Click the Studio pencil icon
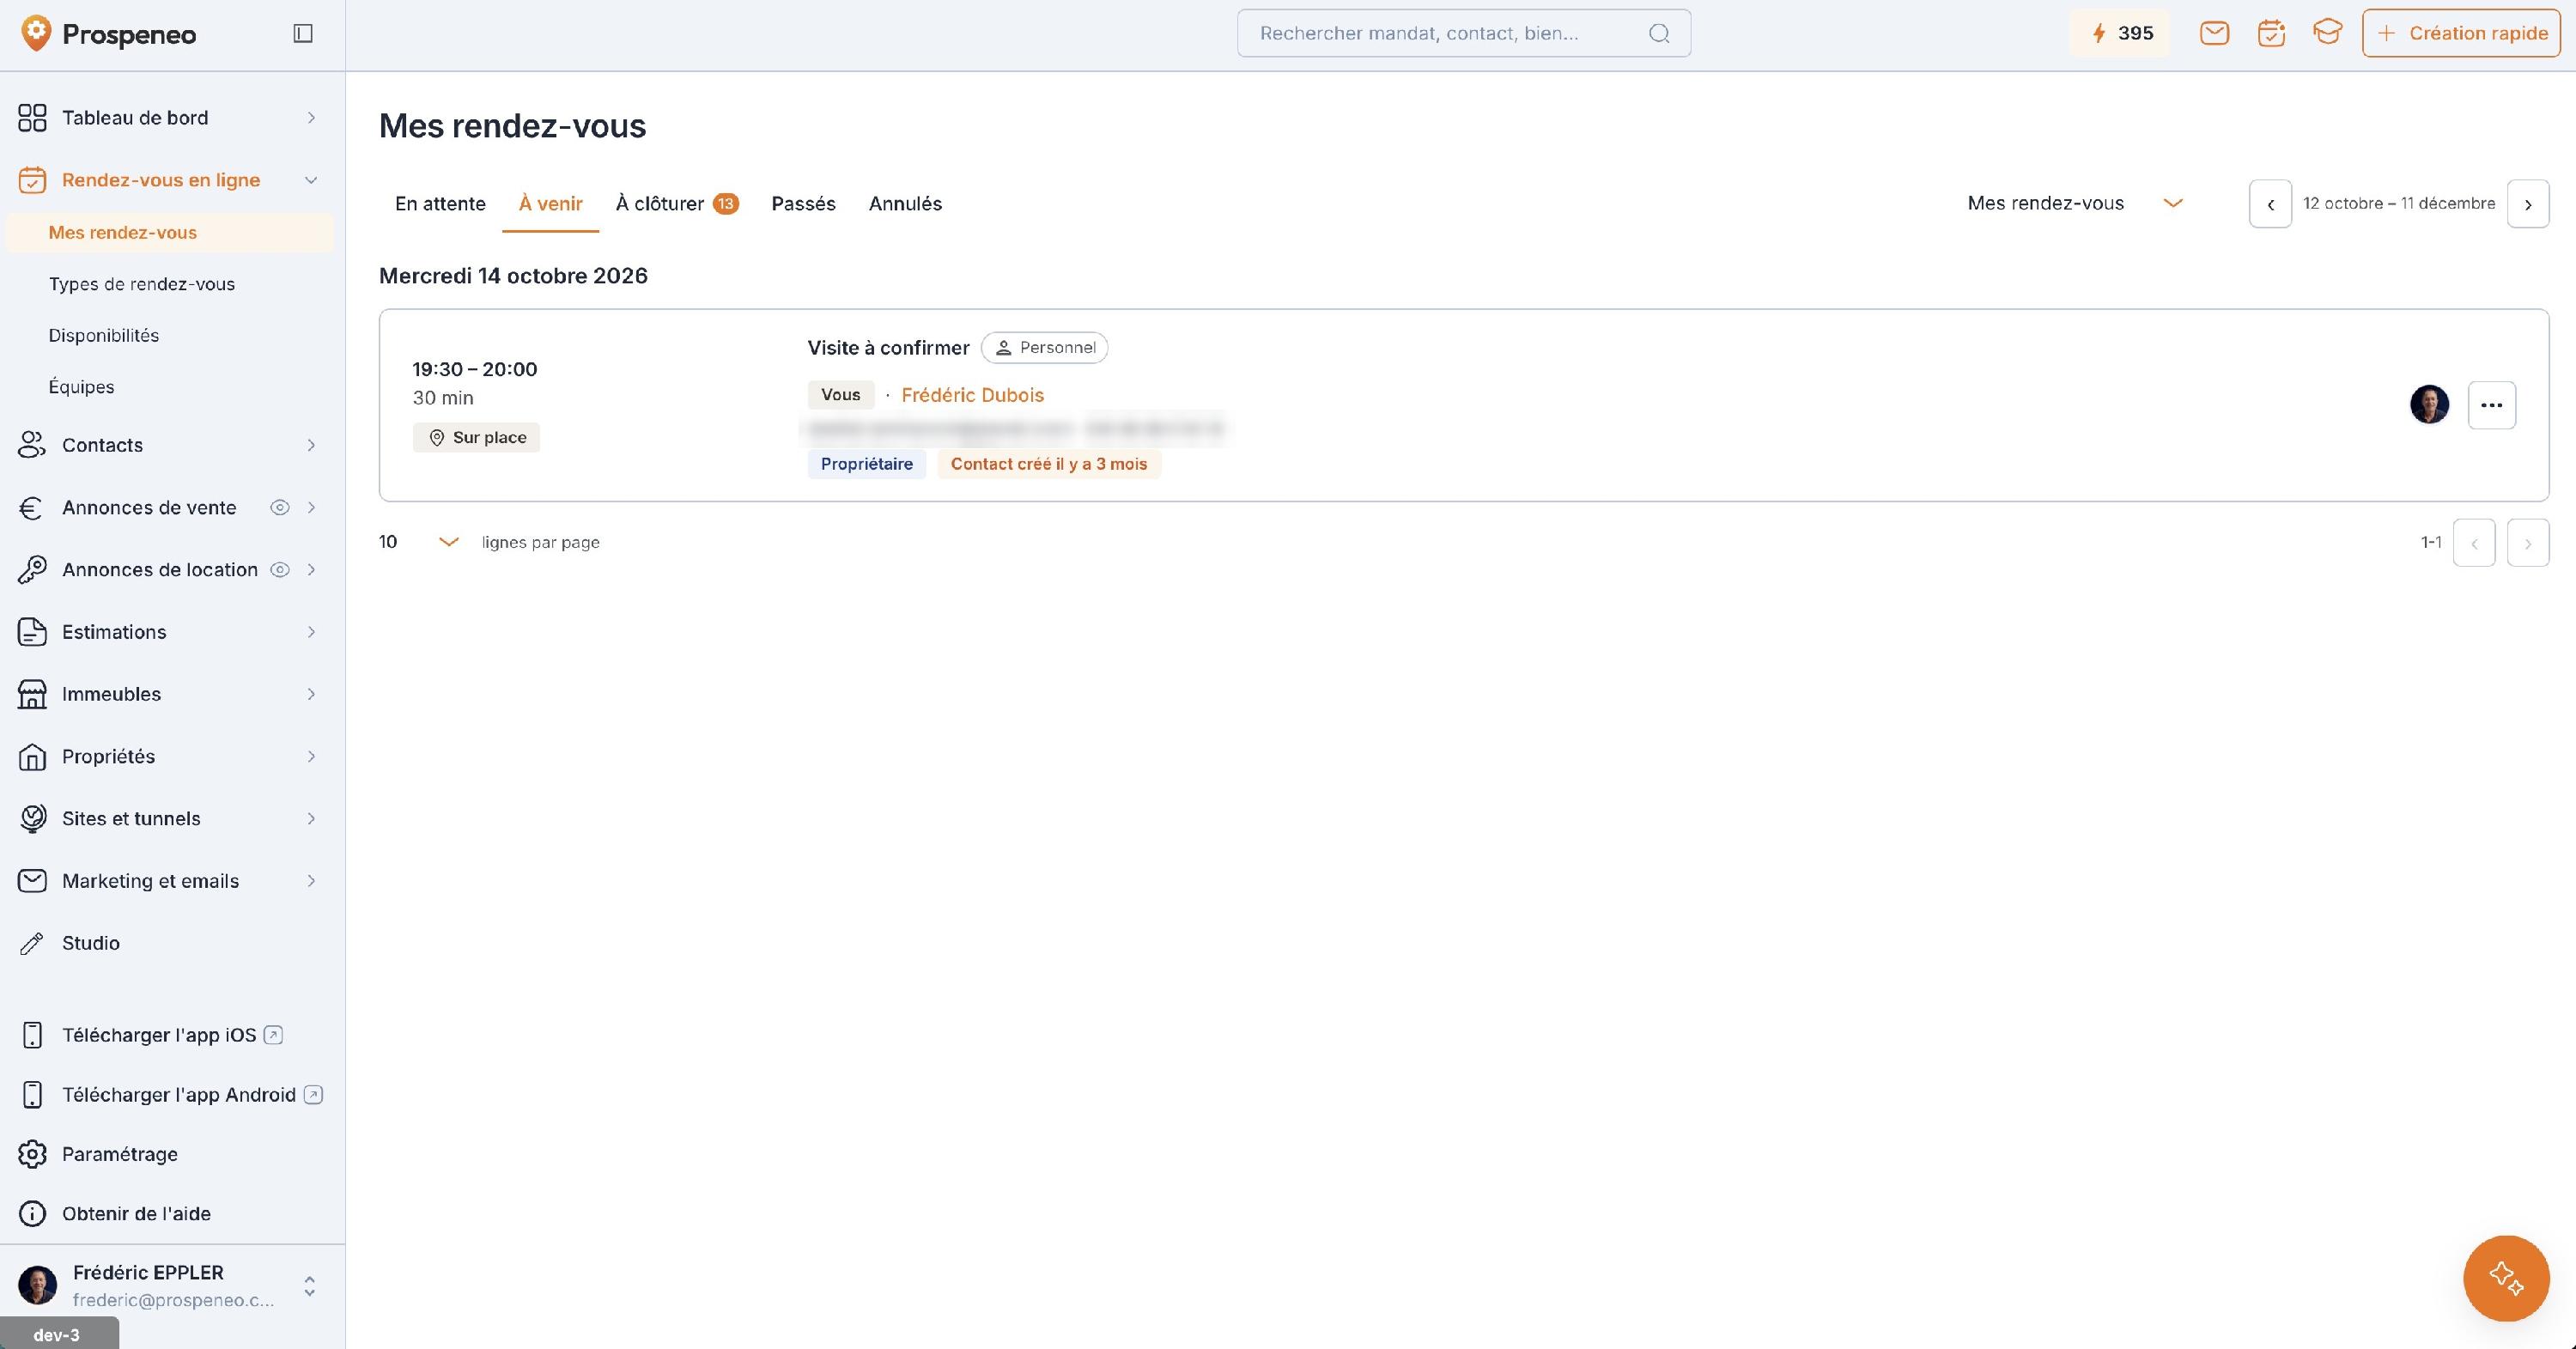Viewport: 2576px width, 1349px height. [x=32, y=943]
